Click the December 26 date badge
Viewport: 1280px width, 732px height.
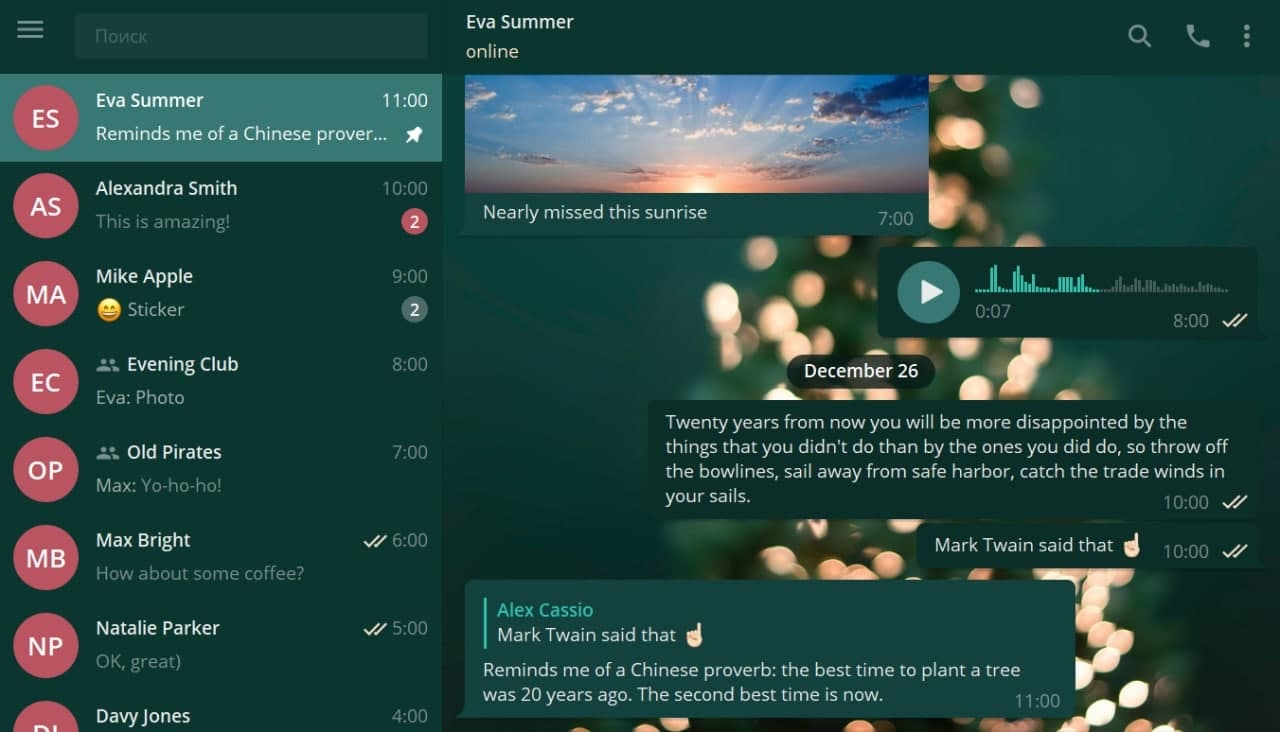click(861, 371)
